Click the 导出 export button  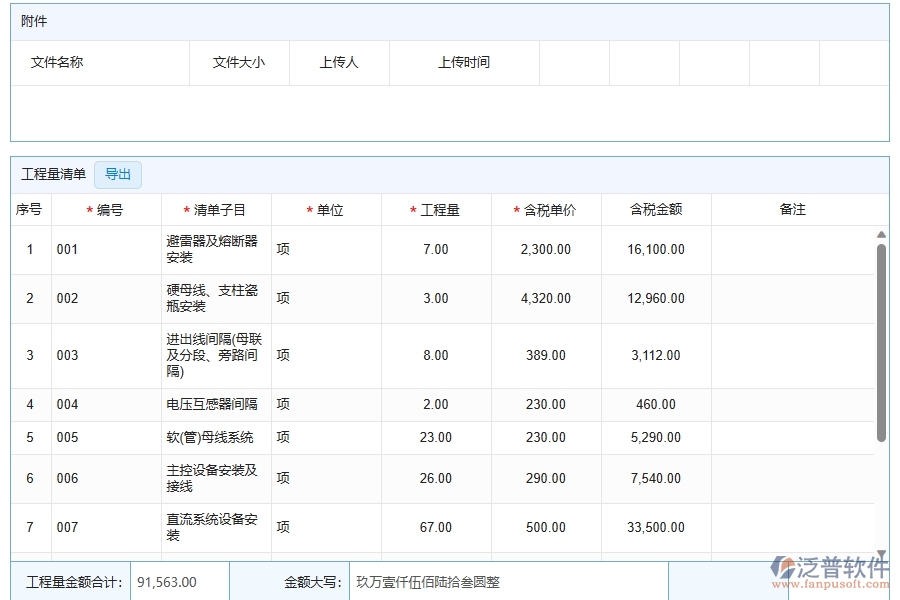118,175
